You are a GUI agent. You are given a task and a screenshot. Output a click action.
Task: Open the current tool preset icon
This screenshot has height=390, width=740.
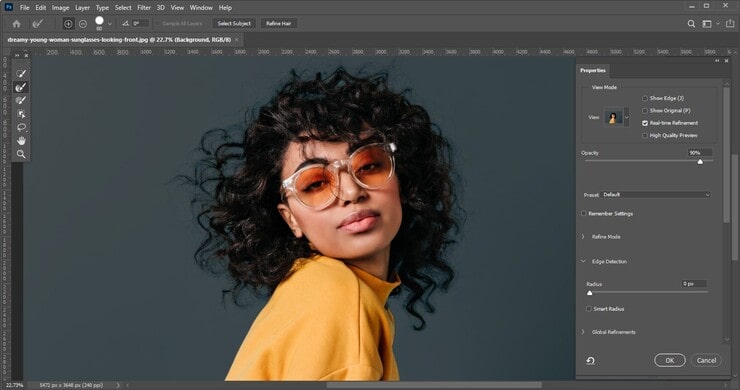click(x=38, y=24)
